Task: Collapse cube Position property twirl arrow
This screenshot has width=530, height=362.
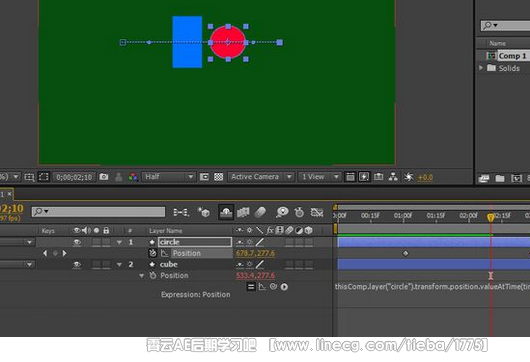Action: [142, 275]
